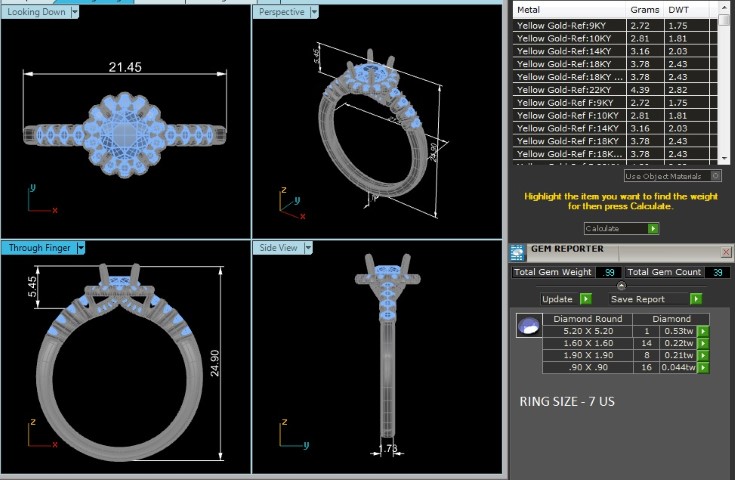Screen dimensions: 735x480
Task: Click the scroll-up arrow of the metal list
Action: [724, 7]
